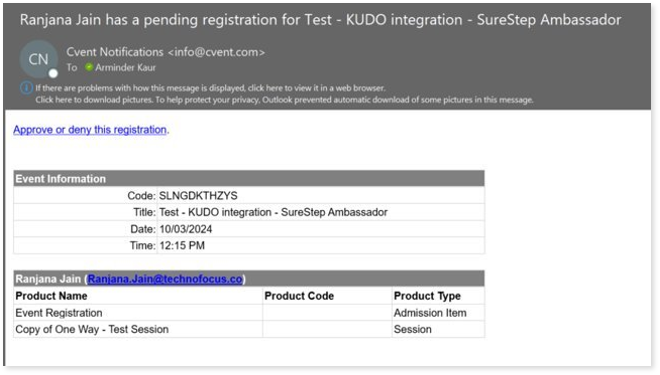This screenshot has height=375, width=660.
Task: Click the Product Name column header
Action: [x=51, y=296]
